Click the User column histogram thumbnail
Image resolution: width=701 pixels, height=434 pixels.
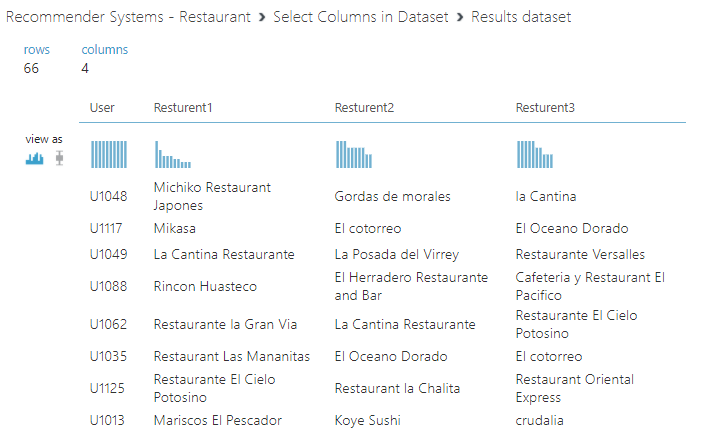(109, 154)
